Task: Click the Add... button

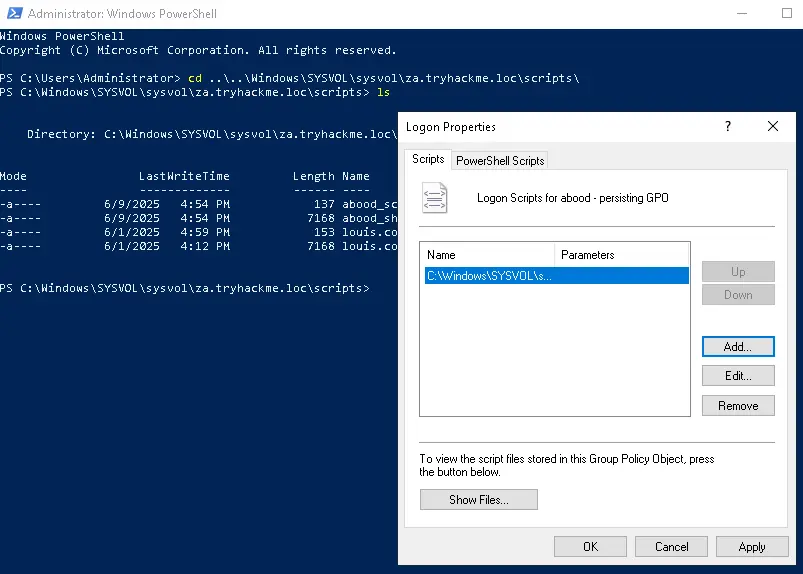Action: (x=738, y=347)
